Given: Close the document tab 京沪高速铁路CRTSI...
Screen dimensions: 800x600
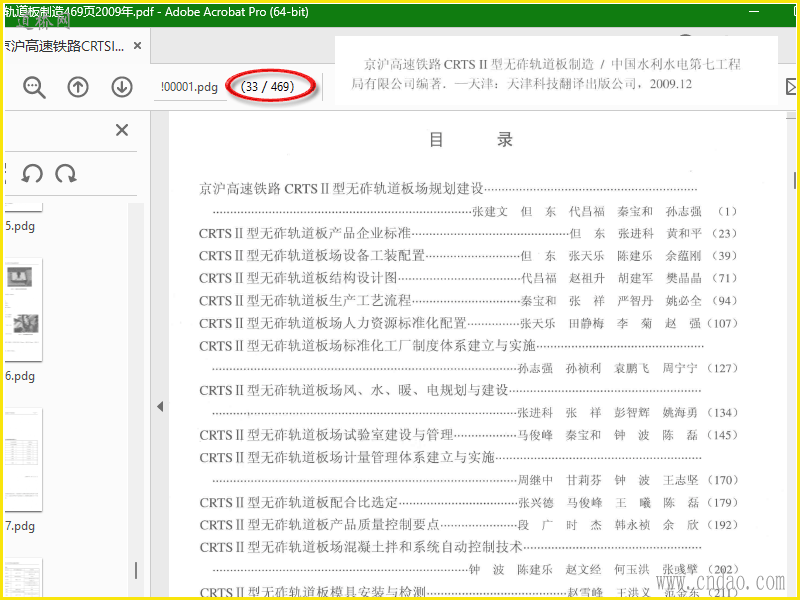Looking at the screenshot, I should tap(137, 46).
